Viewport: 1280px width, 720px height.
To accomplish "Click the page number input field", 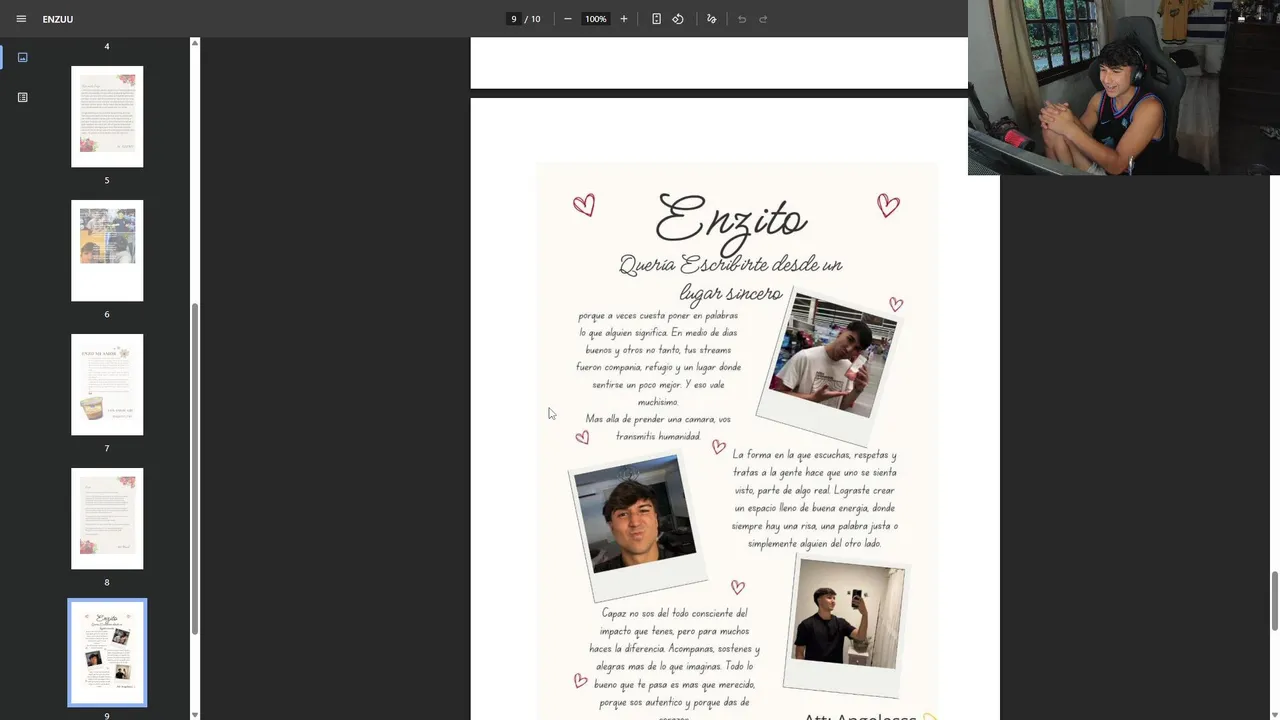I will (513, 19).
